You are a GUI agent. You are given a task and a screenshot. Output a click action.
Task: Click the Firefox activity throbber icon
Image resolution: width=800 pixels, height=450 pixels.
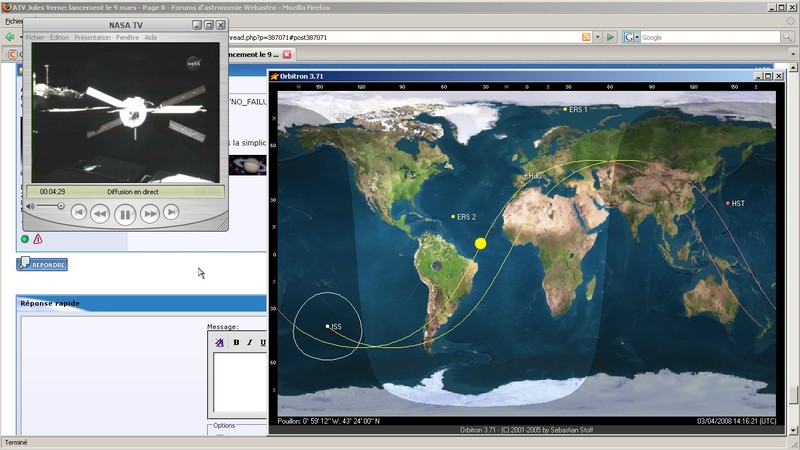791,21
